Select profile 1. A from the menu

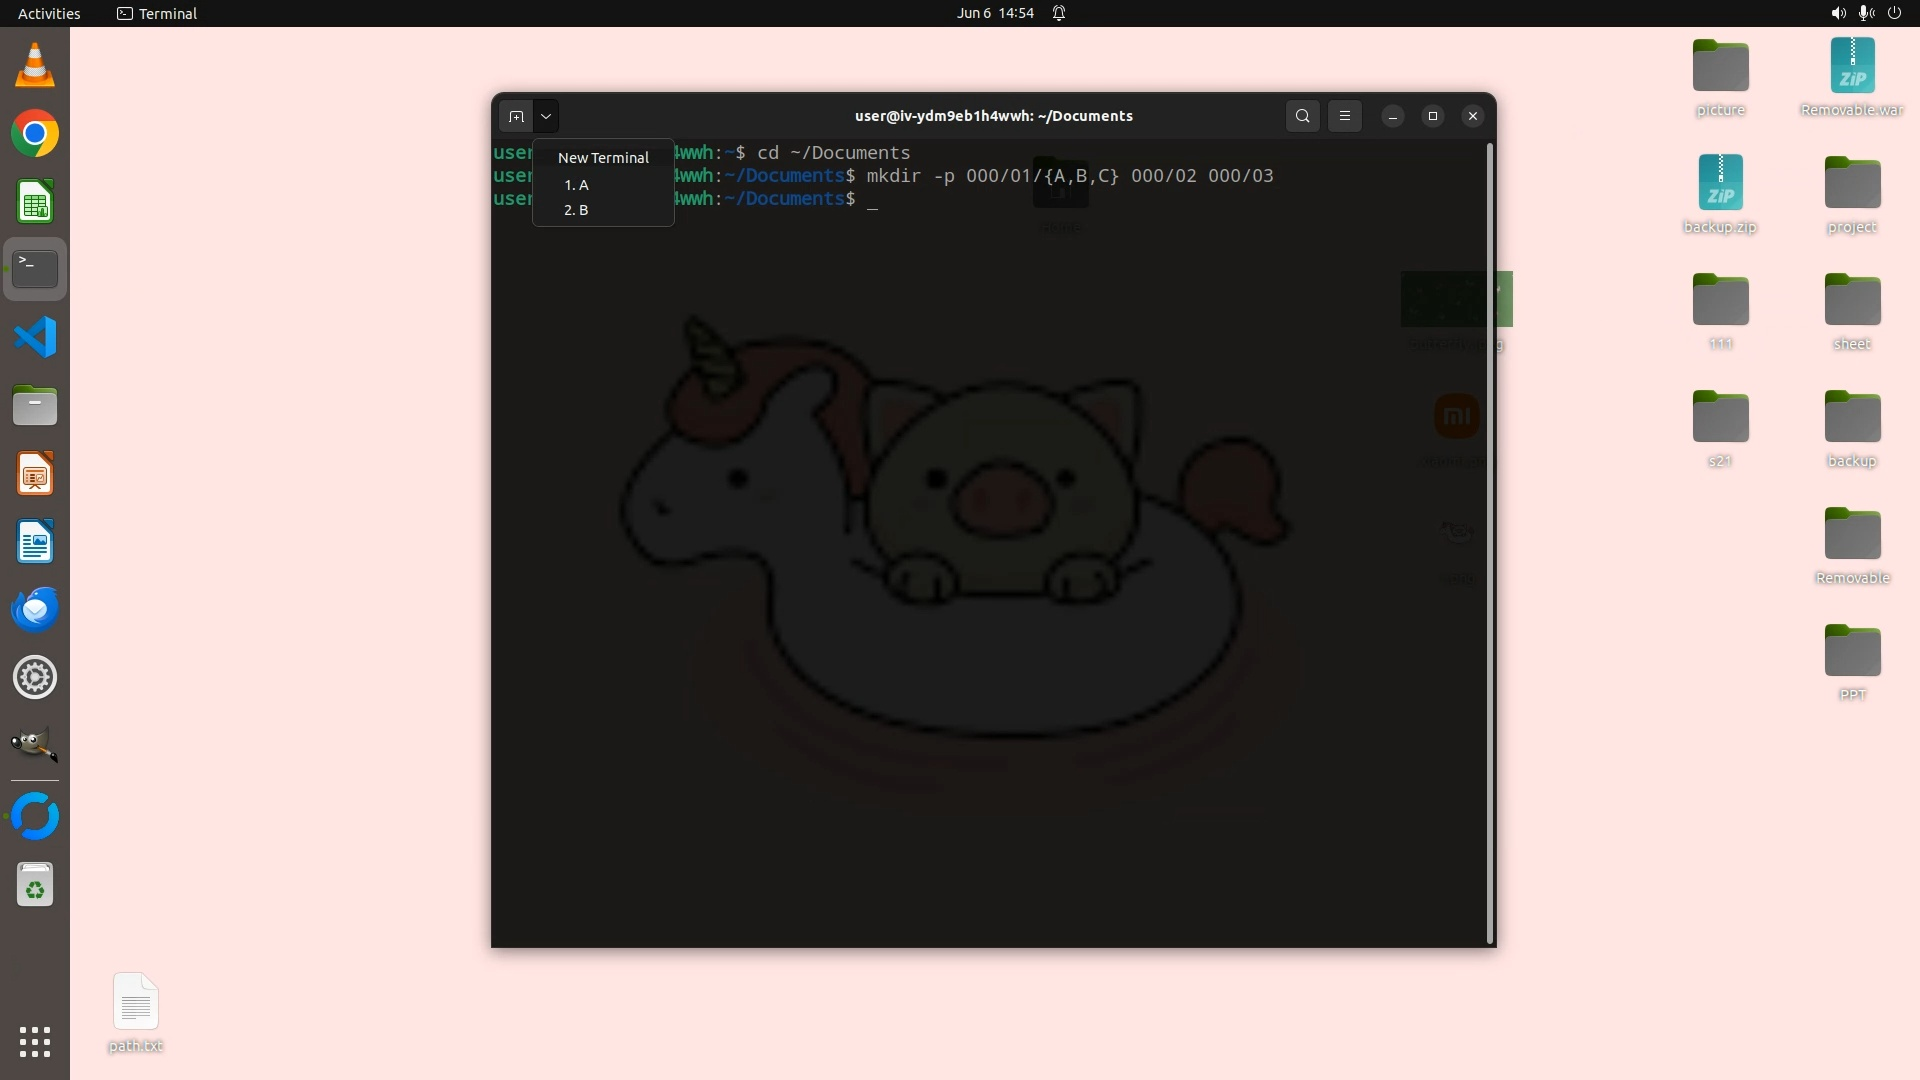click(577, 185)
